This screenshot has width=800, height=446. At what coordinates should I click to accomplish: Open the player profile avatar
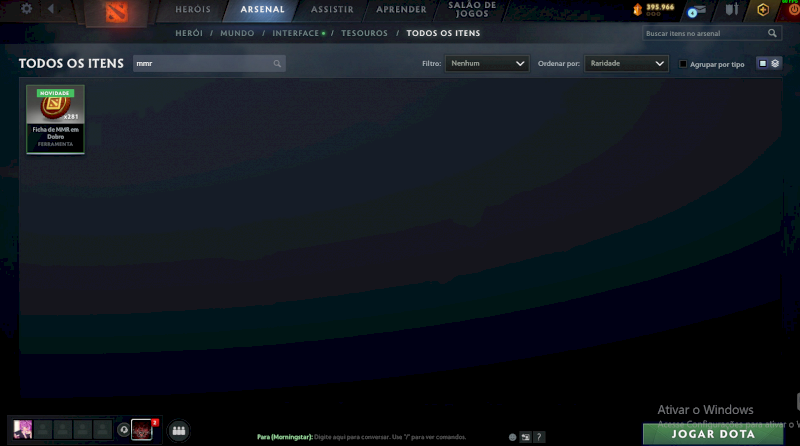pos(23,430)
